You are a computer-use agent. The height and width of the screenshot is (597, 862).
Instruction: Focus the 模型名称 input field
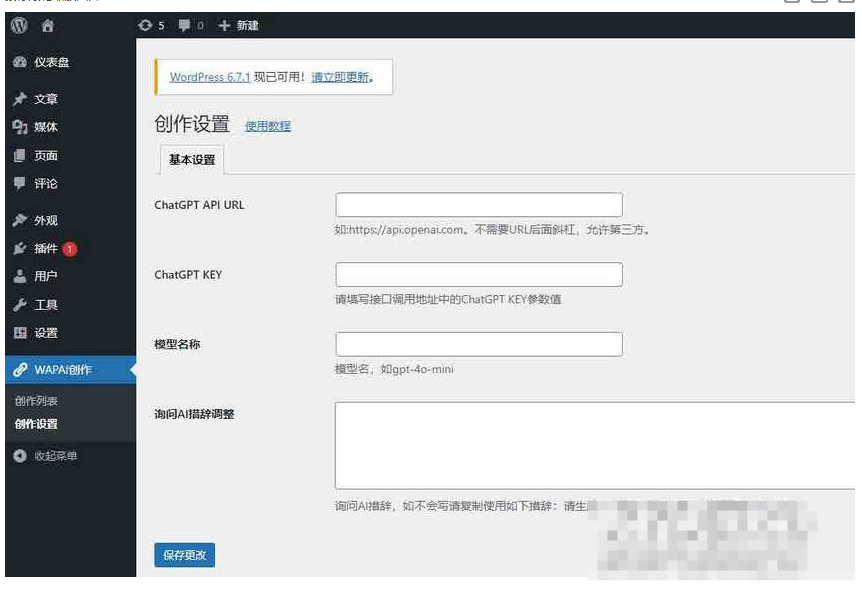coord(479,344)
